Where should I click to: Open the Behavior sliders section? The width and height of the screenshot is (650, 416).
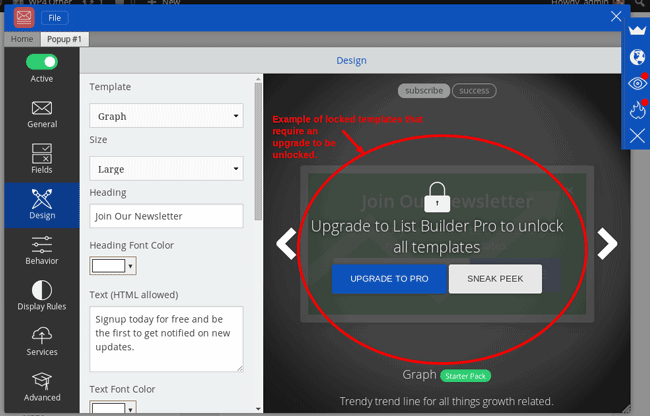[x=42, y=250]
